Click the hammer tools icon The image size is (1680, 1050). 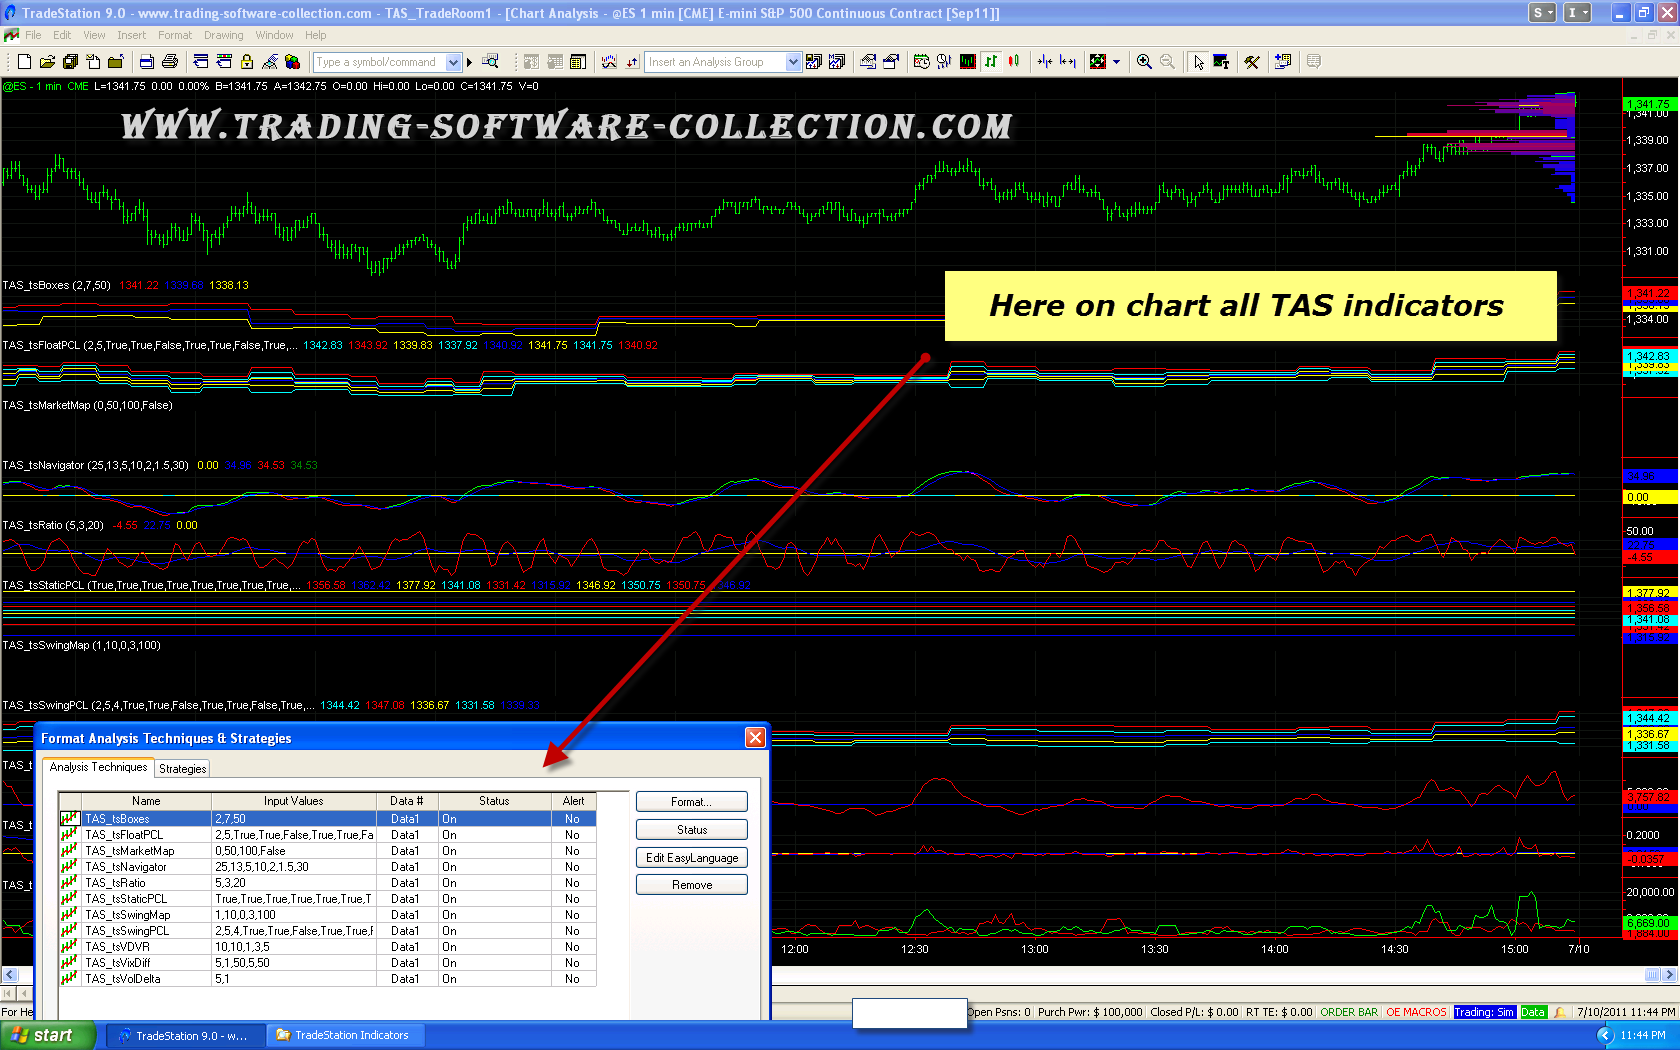pos(1252,62)
